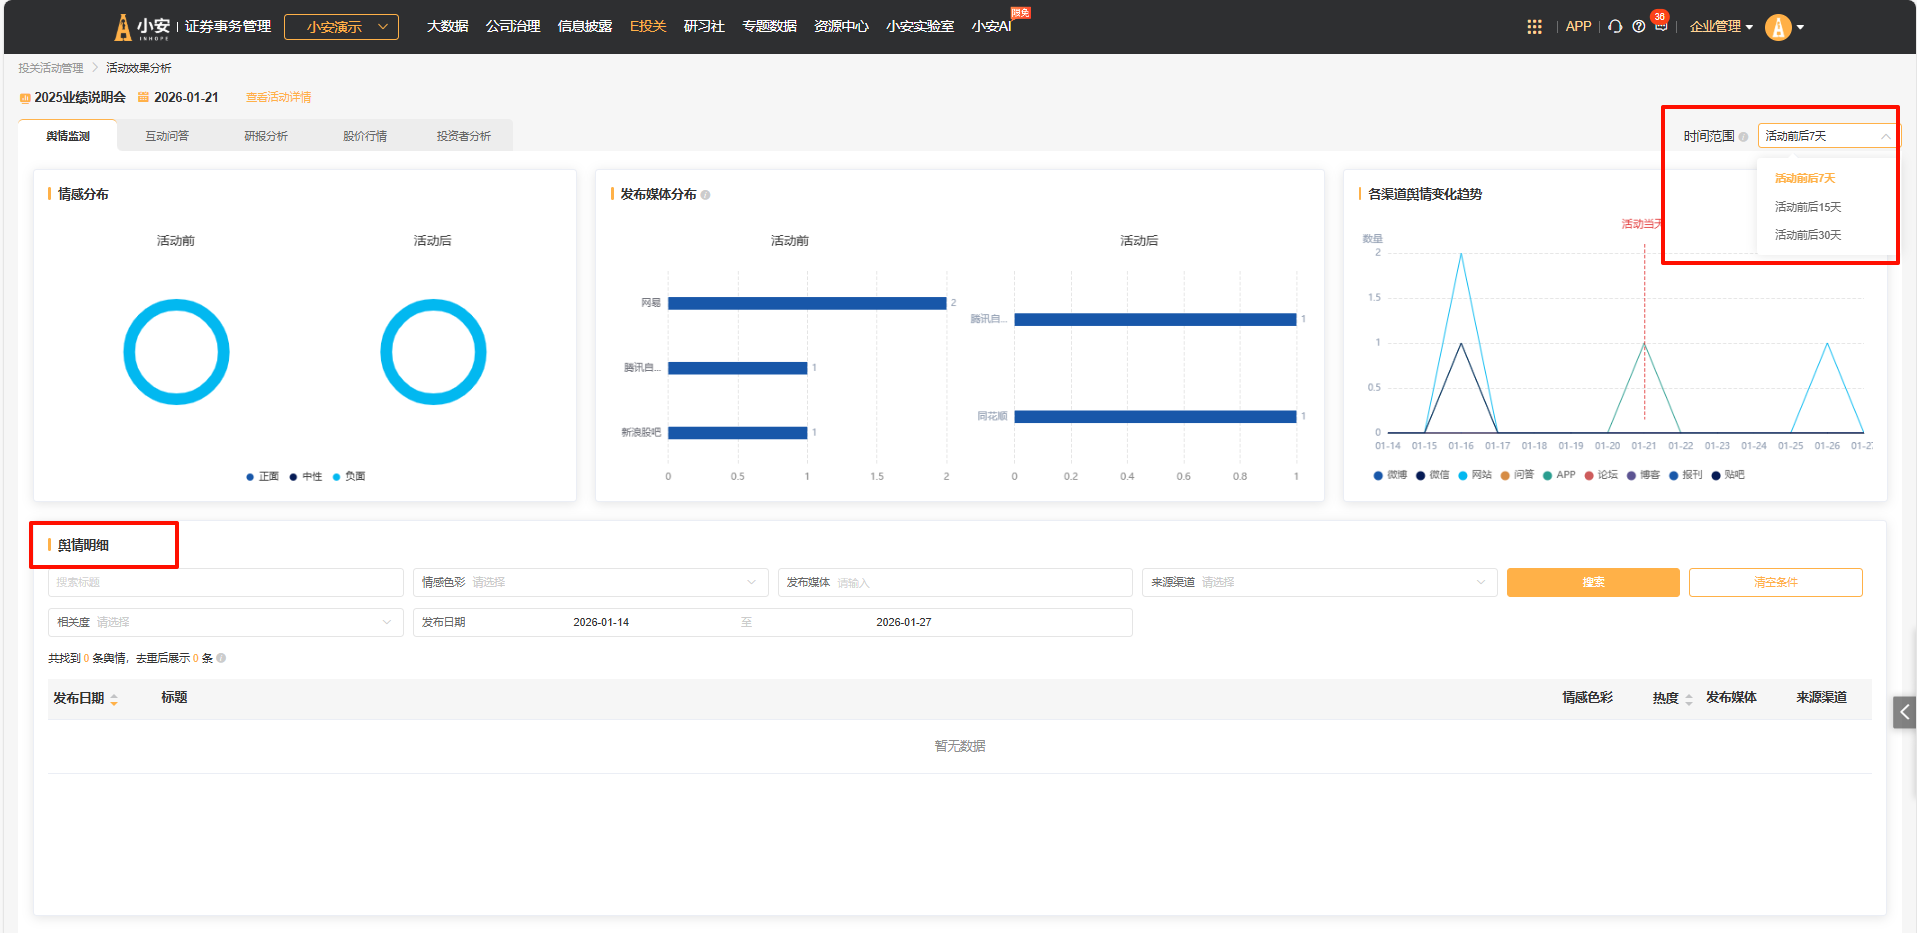Click the chart icon beside 2025业绩说明会
1917x933 pixels.
tap(25, 98)
